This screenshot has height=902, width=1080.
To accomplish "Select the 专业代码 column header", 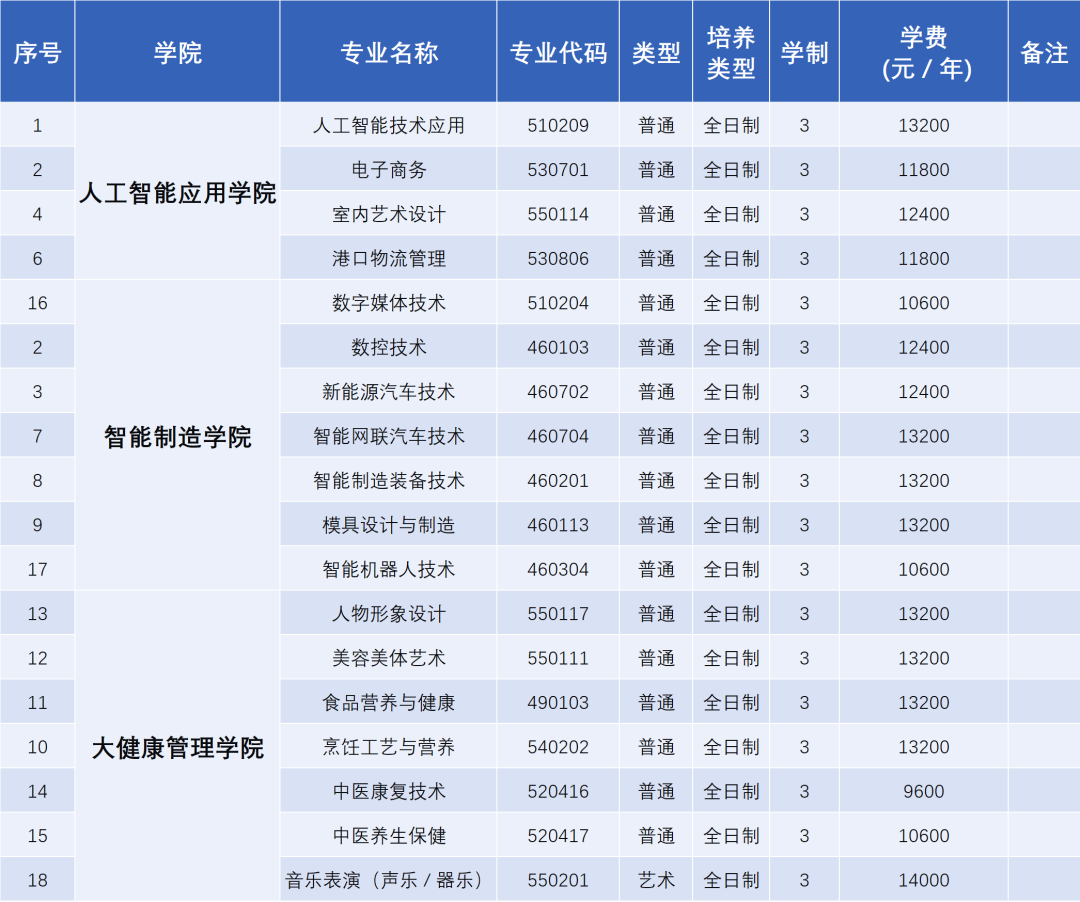I will click(558, 52).
